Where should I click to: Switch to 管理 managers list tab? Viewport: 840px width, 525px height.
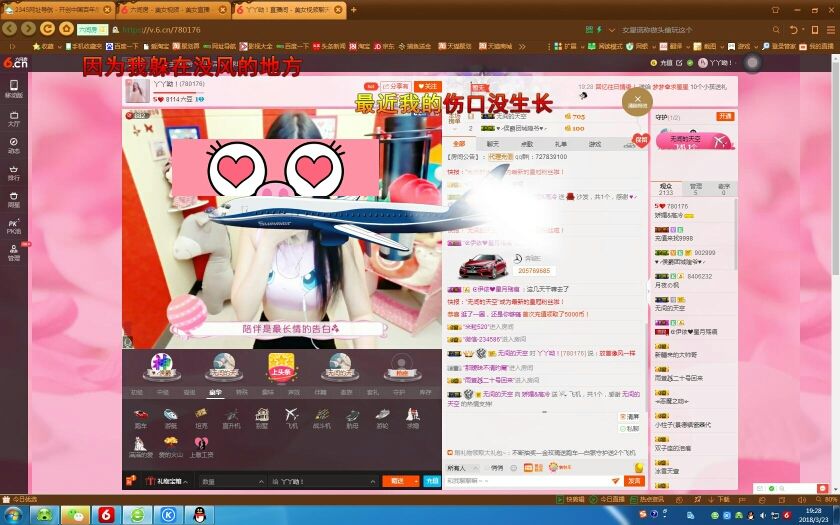tap(695, 189)
